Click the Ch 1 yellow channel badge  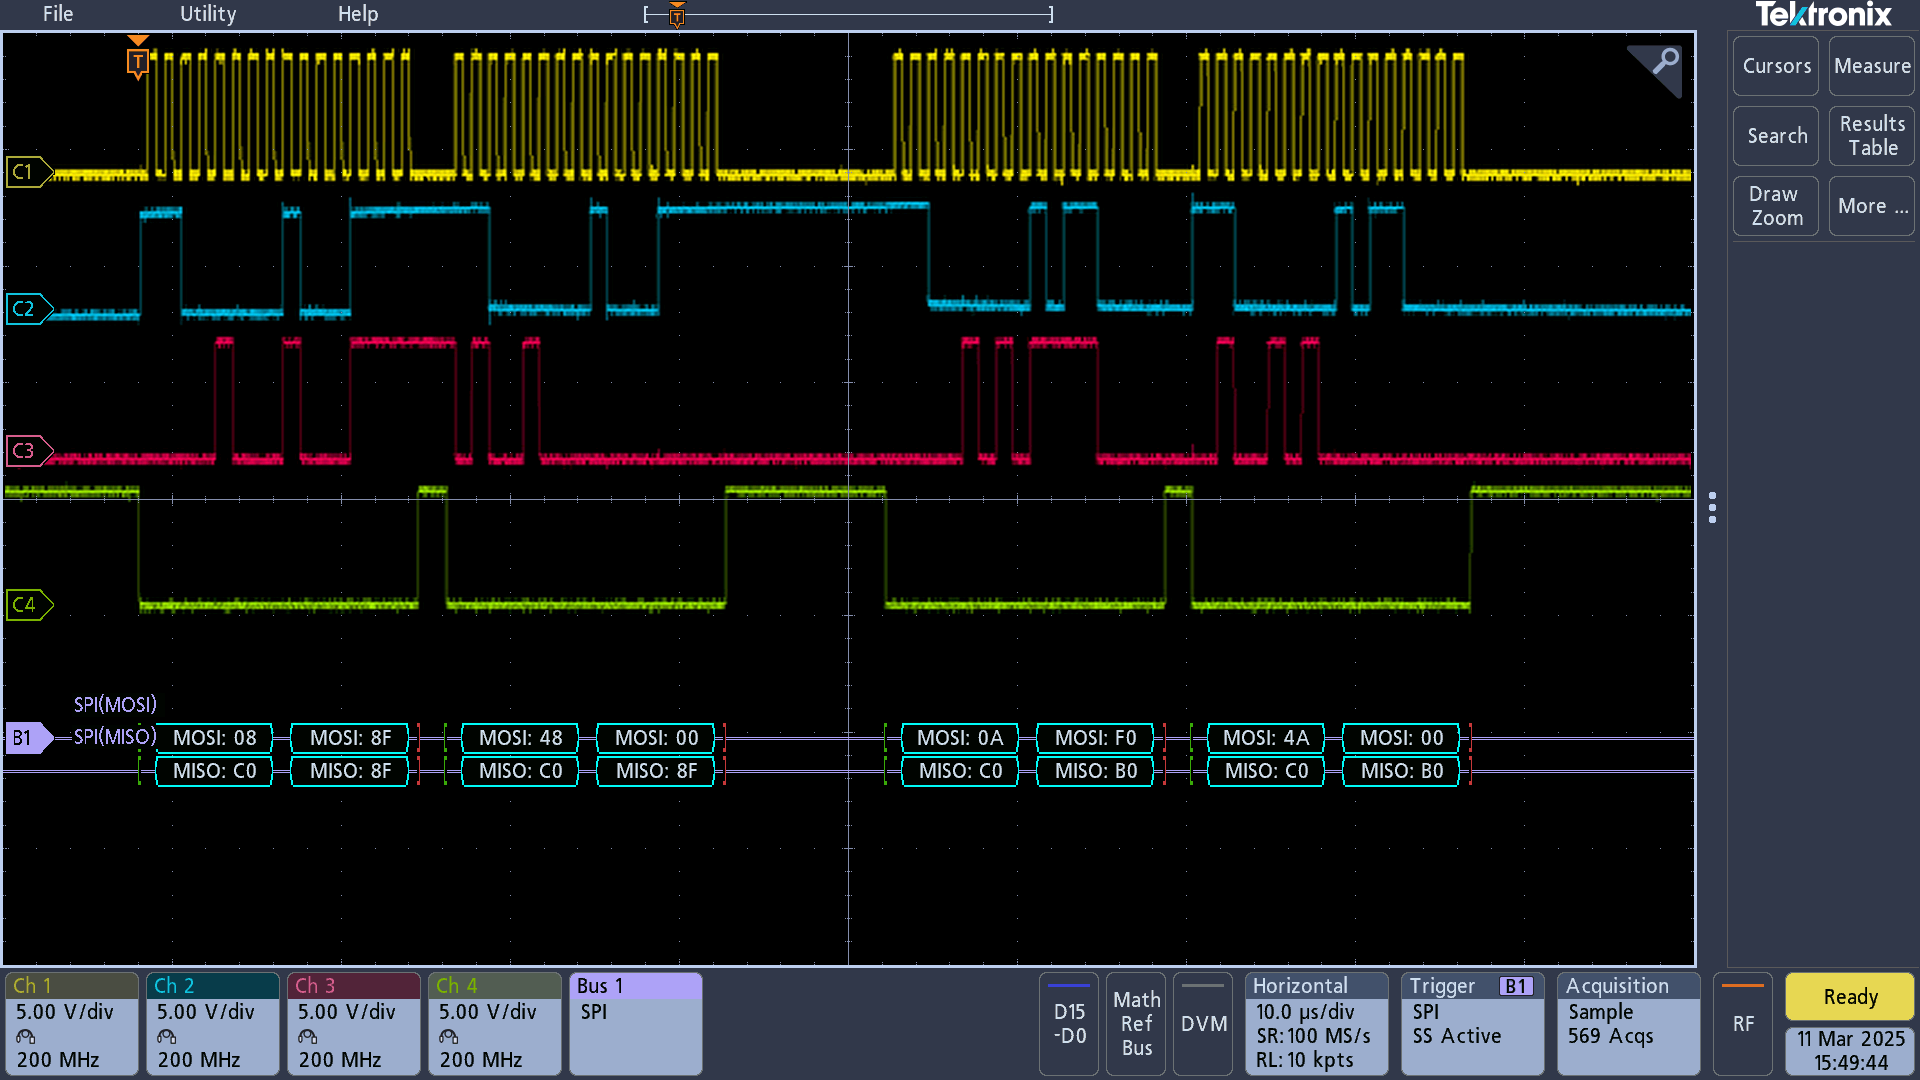71,1024
